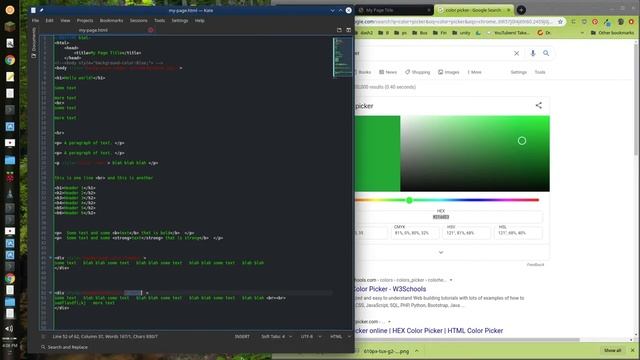Switch to My Page Title browser tab
Viewport: 640px width, 360px height.
point(393,10)
